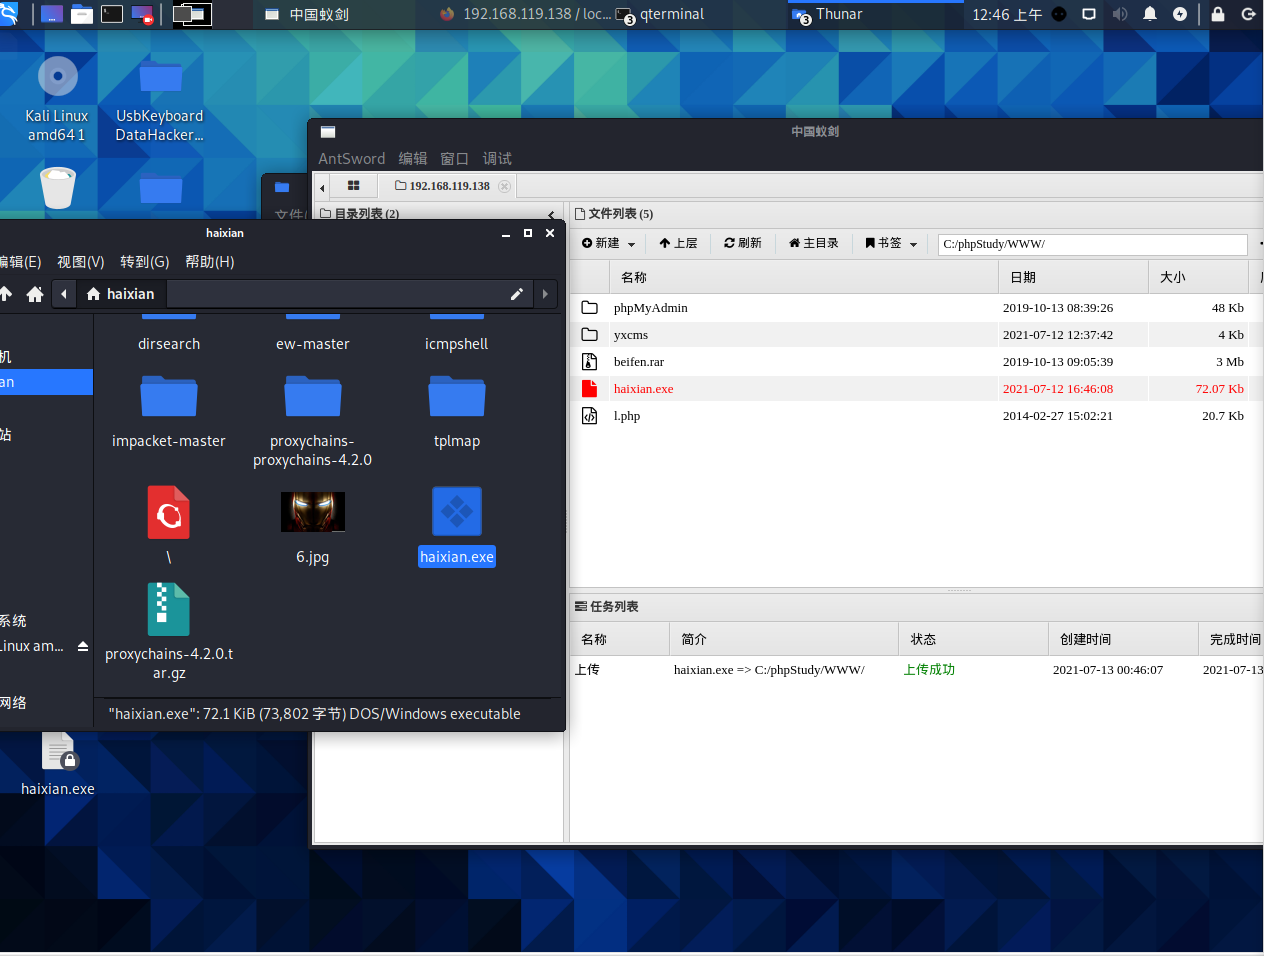Open 转到(G) menu in Thunar

pyautogui.click(x=144, y=262)
